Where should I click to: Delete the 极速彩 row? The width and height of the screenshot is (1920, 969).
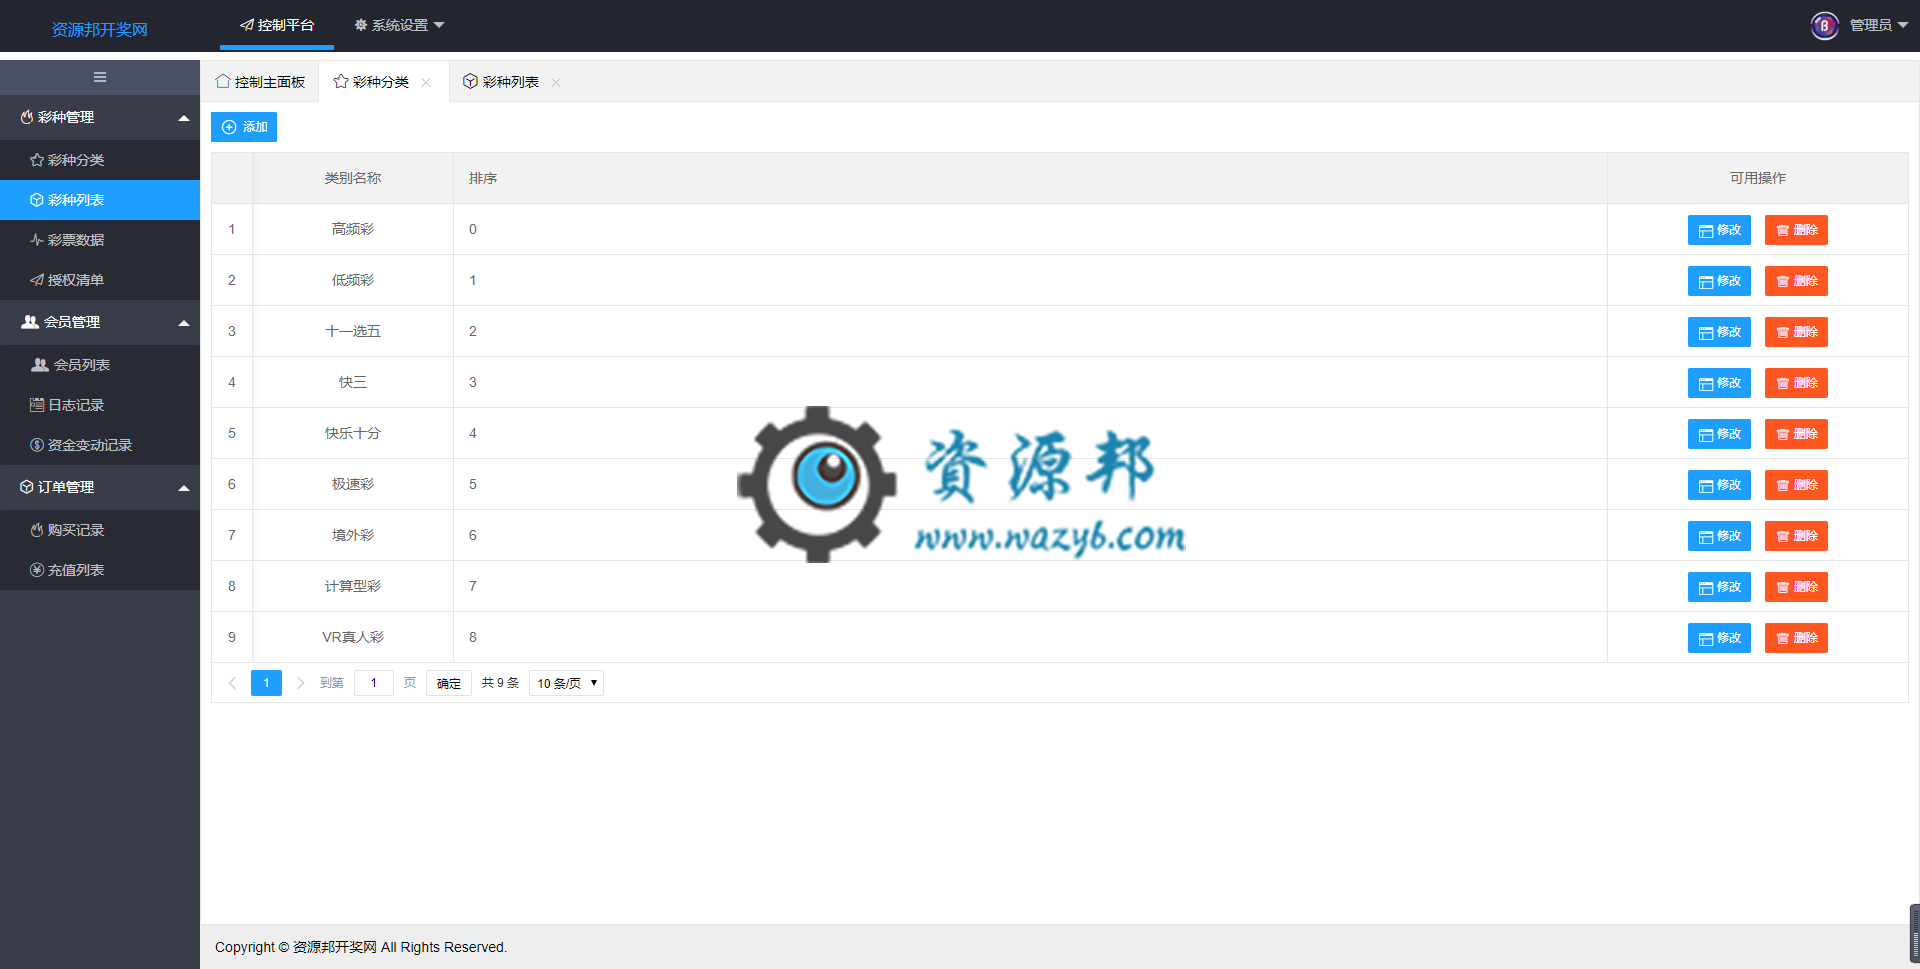[x=1796, y=485]
